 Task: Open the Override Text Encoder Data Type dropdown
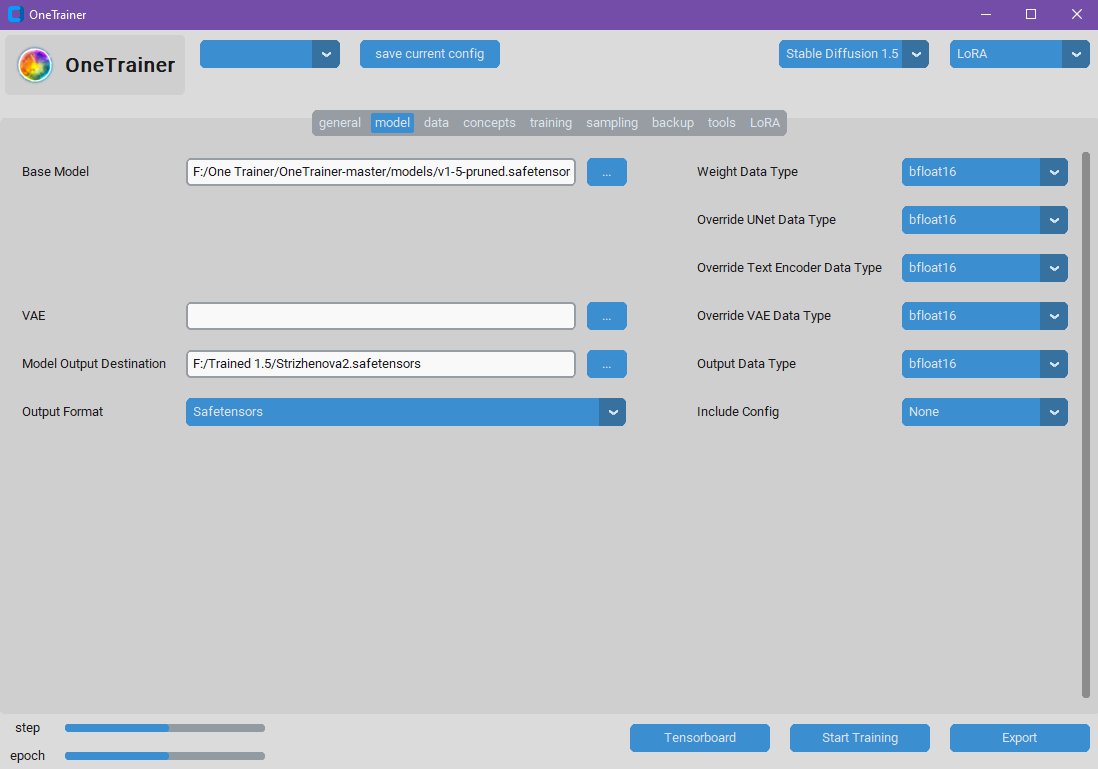985,268
